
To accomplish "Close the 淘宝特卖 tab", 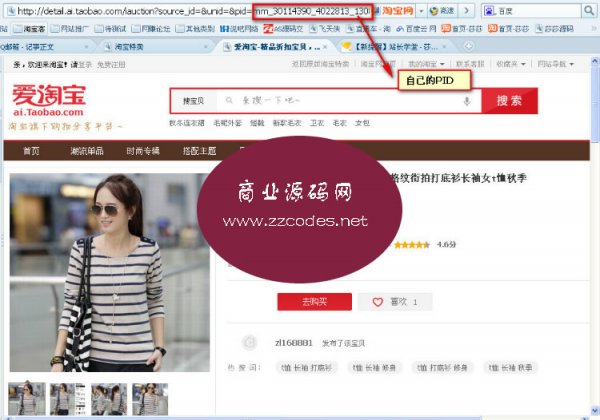I will [x=206, y=47].
